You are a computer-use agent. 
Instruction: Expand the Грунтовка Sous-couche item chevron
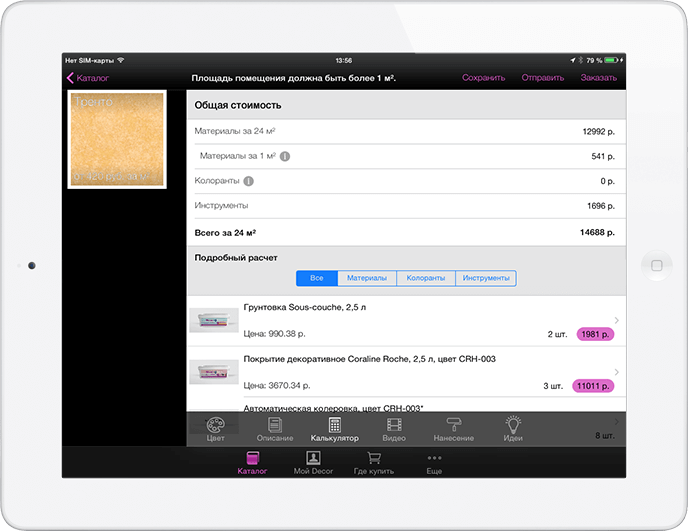617,320
